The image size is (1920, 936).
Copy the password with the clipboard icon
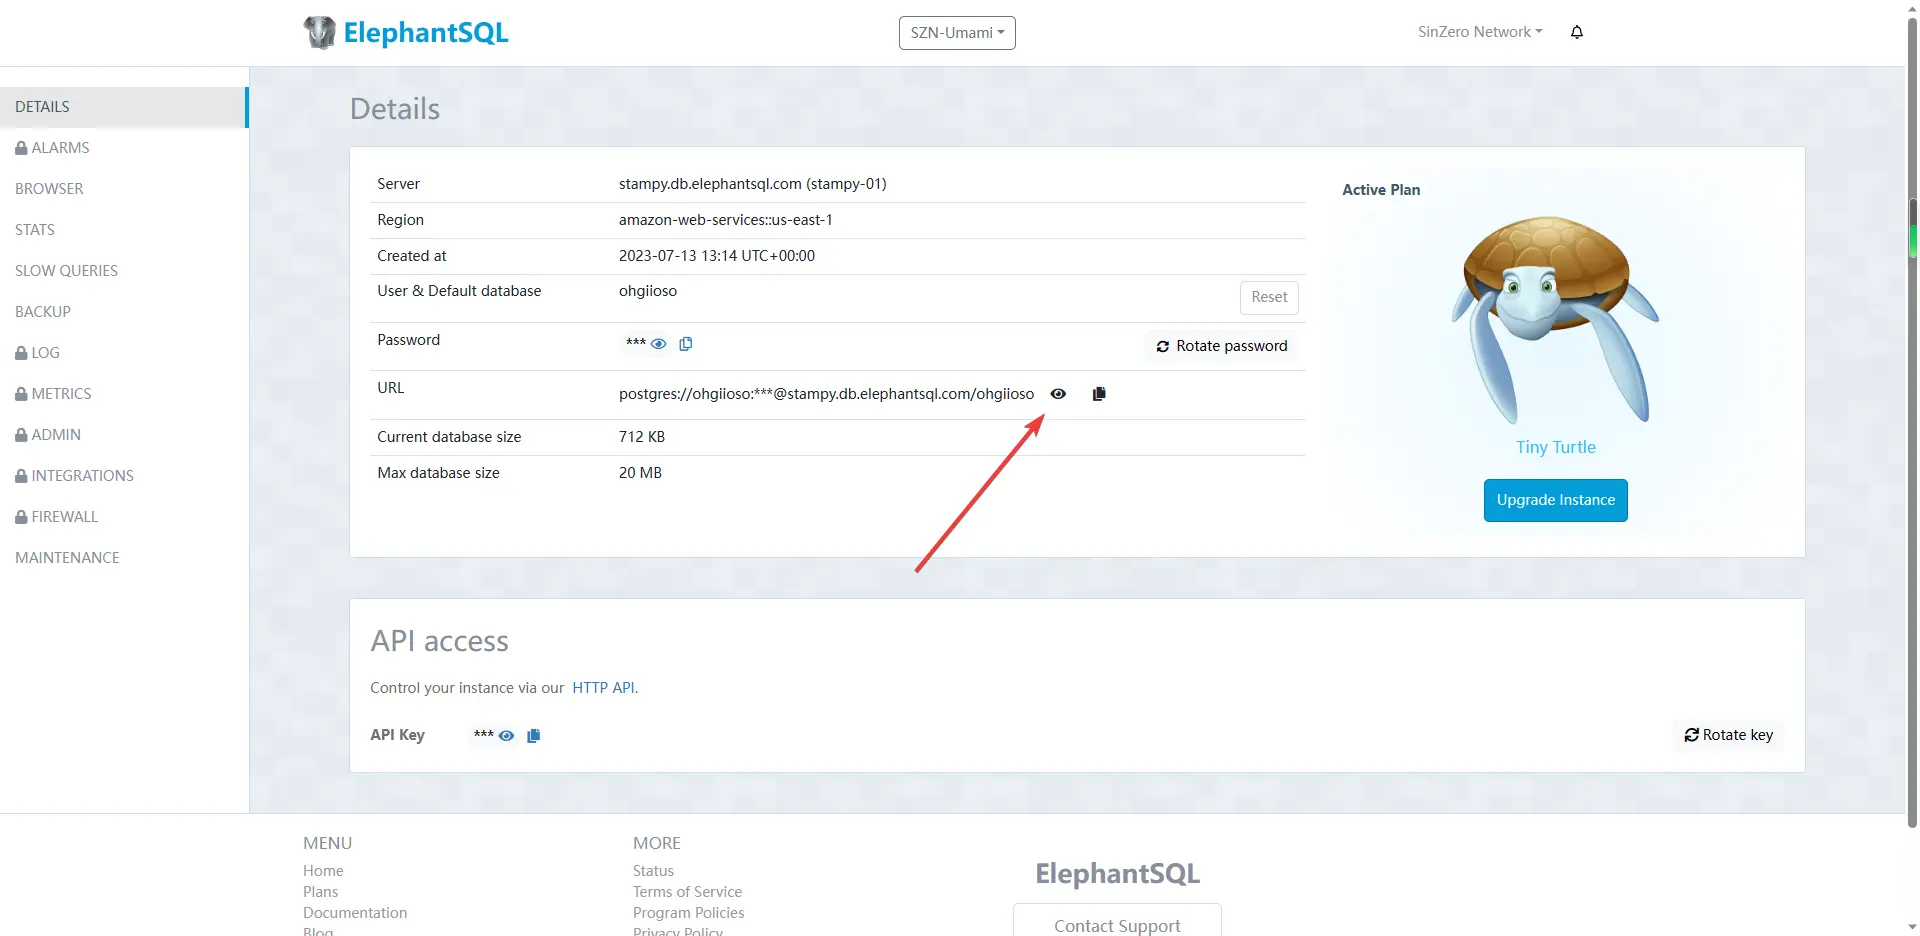[x=686, y=344]
